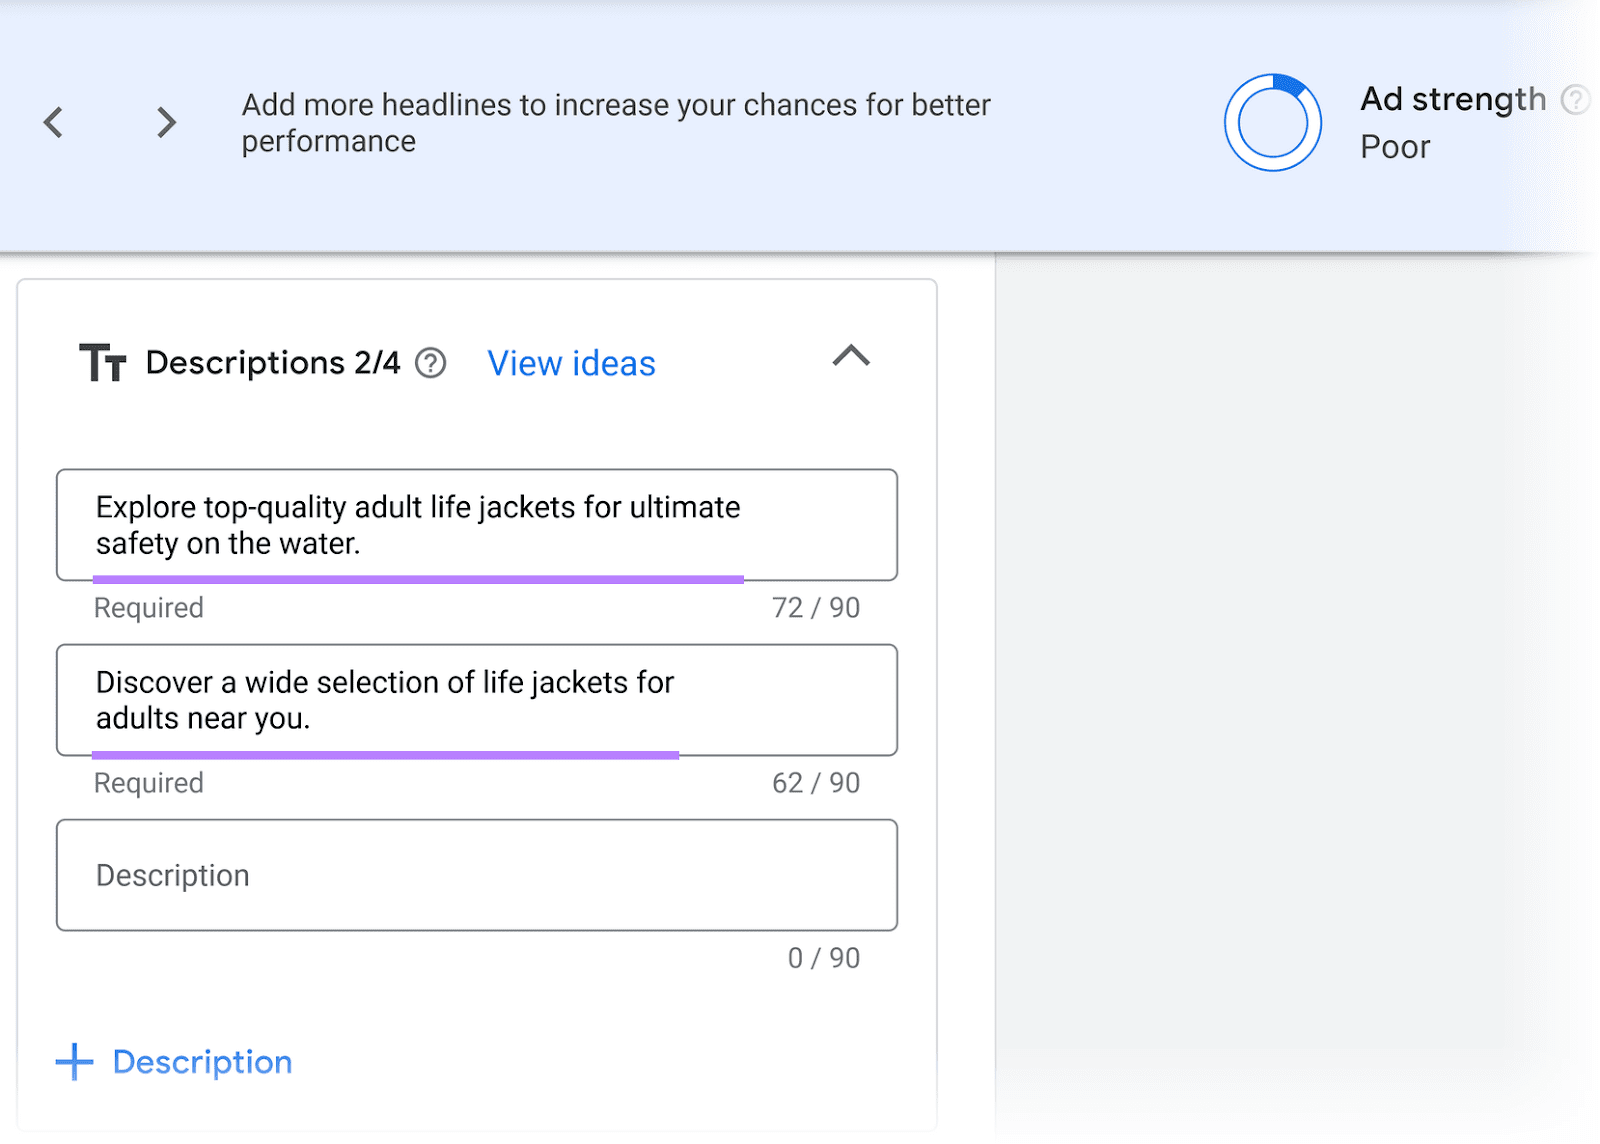Click the Ad strength circular indicator
This screenshot has height=1144, width=1600.
(1272, 123)
